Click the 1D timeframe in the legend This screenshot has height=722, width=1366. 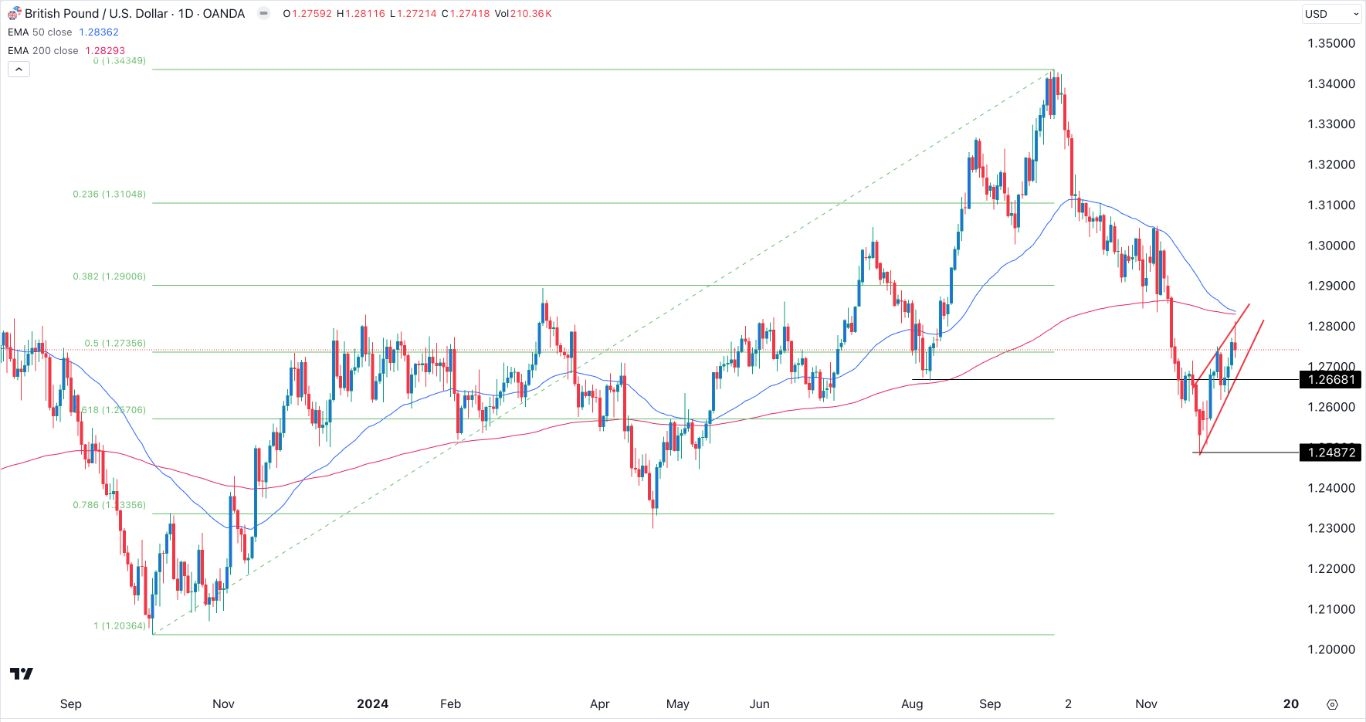[x=188, y=14]
